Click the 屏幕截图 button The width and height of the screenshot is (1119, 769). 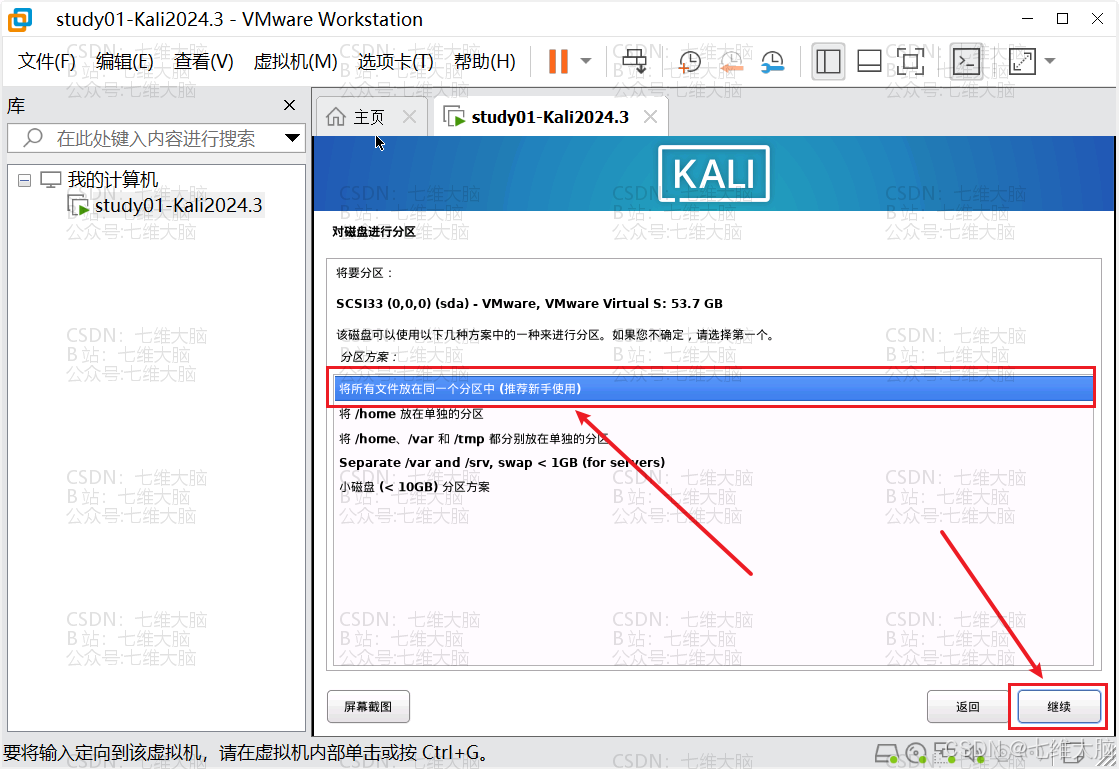(x=368, y=707)
